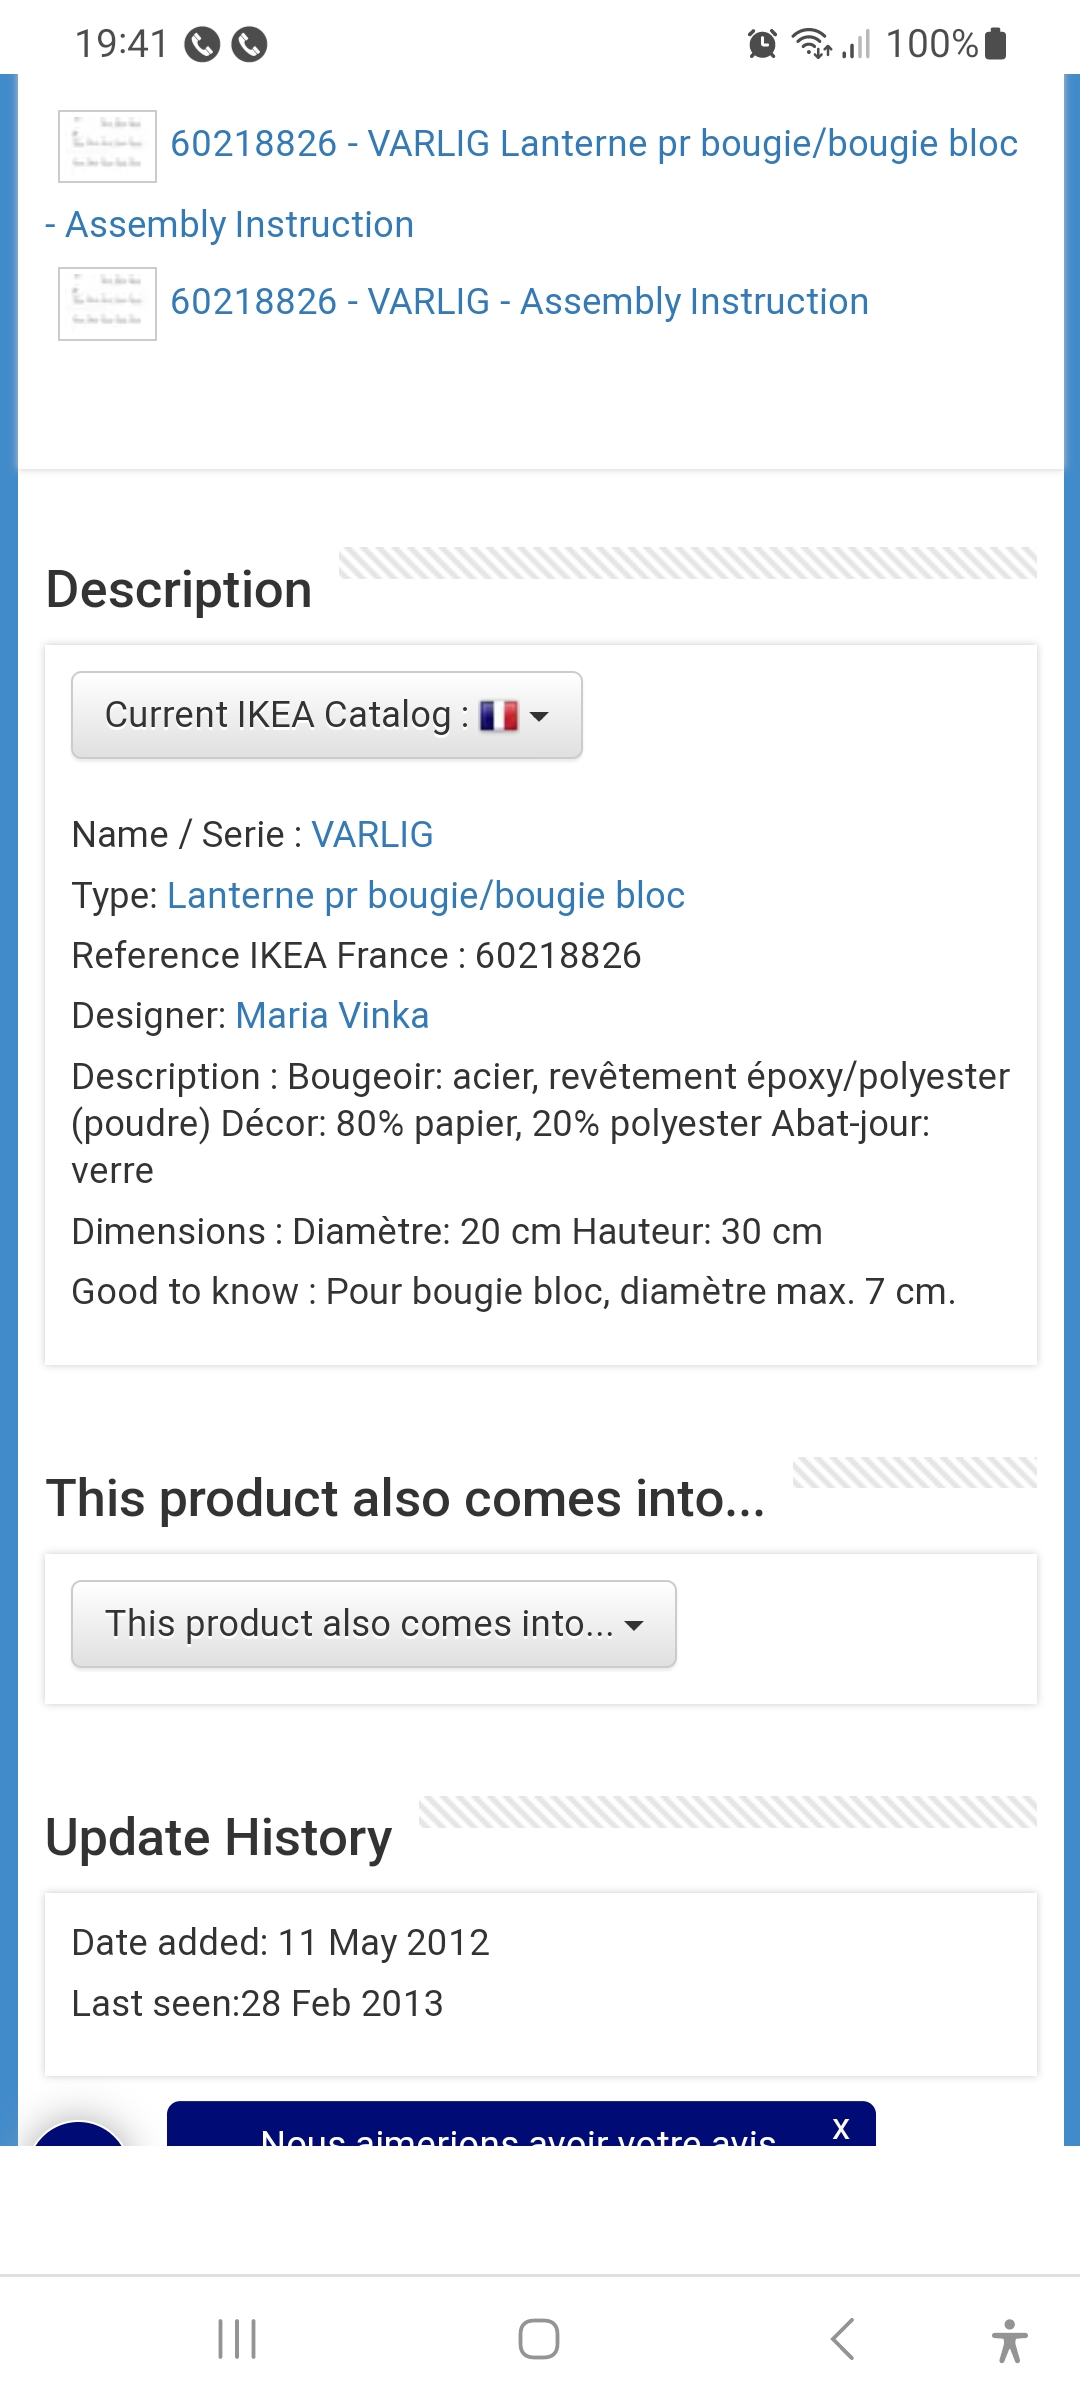Open thumbnail of VARLIG Lanterne assembly instruction
Image resolution: width=1080 pixels, height=2400 pixels.
pyautogui.click(x=107, y=146)
